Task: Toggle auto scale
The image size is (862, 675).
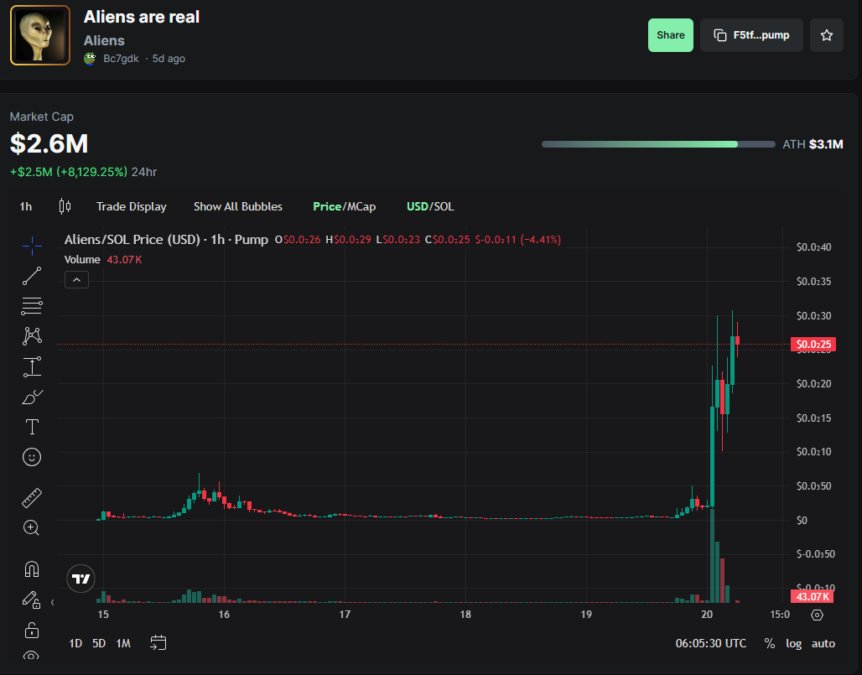Action: [823, 643]
